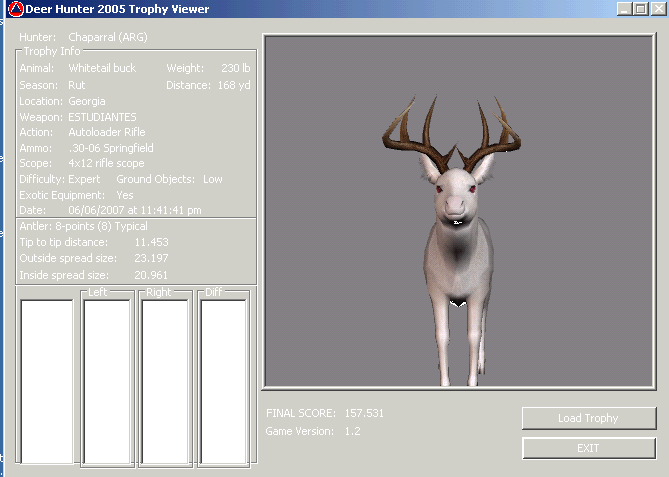The width and height of the screenshot is (669, 477).
Task: Click the location value Georgia
Action: 87,102
